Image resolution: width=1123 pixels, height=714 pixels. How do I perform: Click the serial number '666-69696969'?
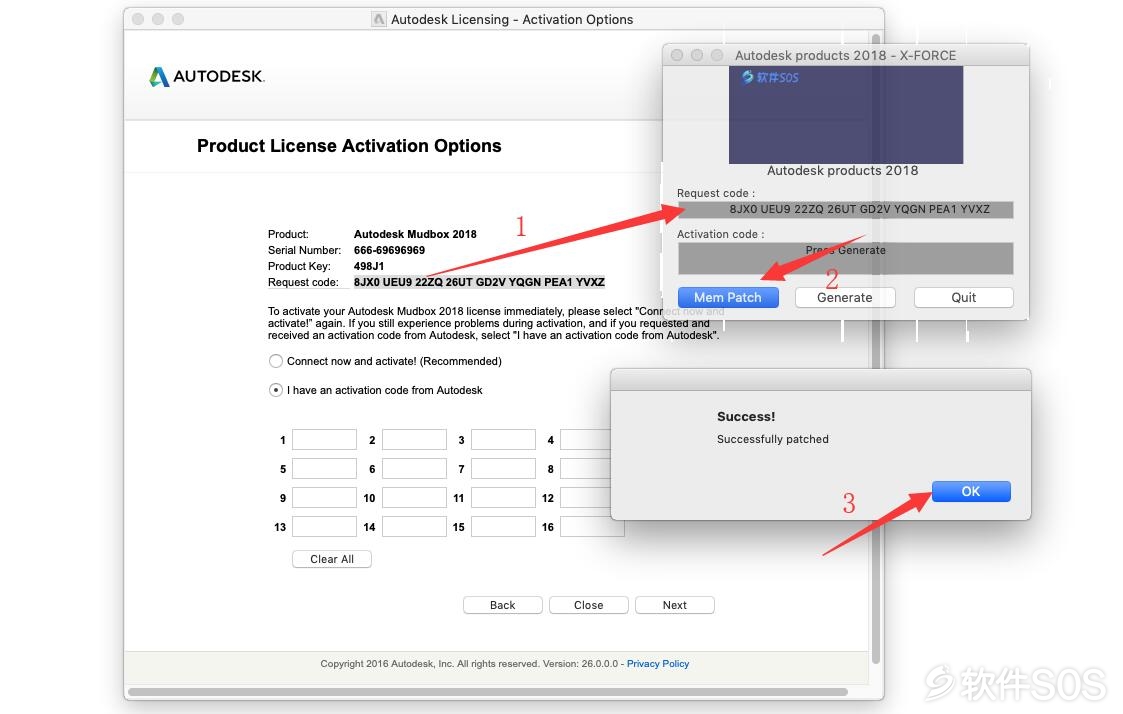point(390,250)
